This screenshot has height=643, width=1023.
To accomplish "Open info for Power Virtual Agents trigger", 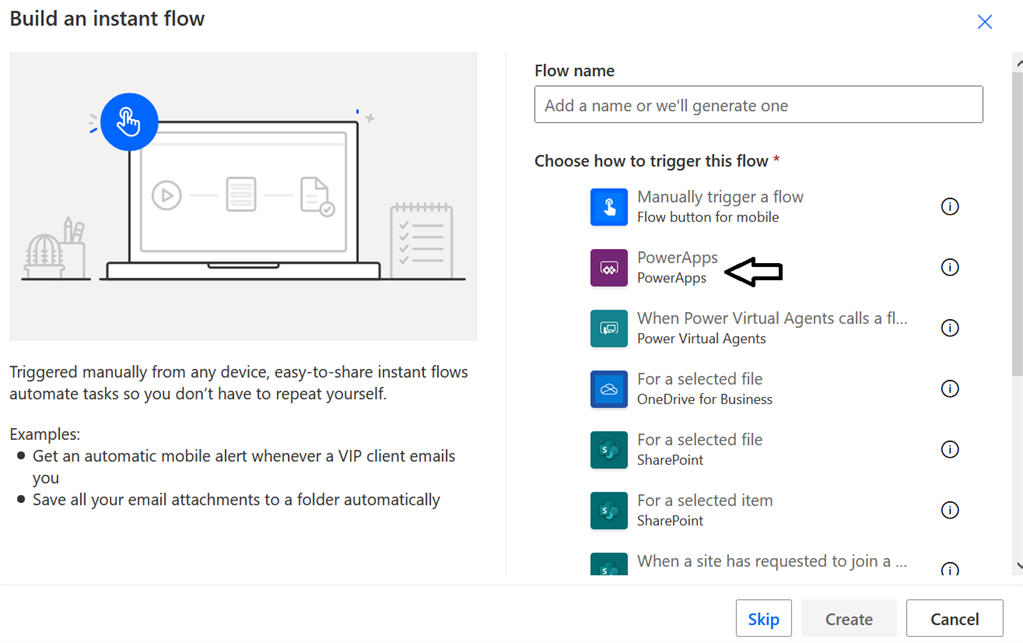I will (x=950, y=327).
